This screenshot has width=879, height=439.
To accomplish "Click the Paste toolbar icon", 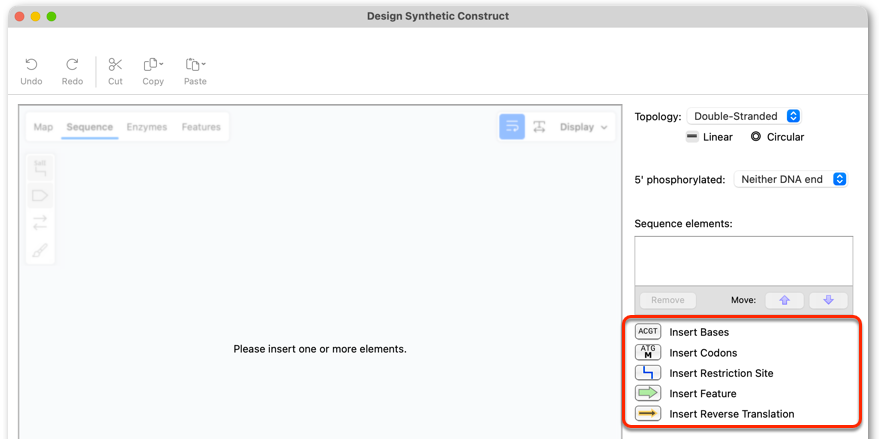I will tap(193, 64).
